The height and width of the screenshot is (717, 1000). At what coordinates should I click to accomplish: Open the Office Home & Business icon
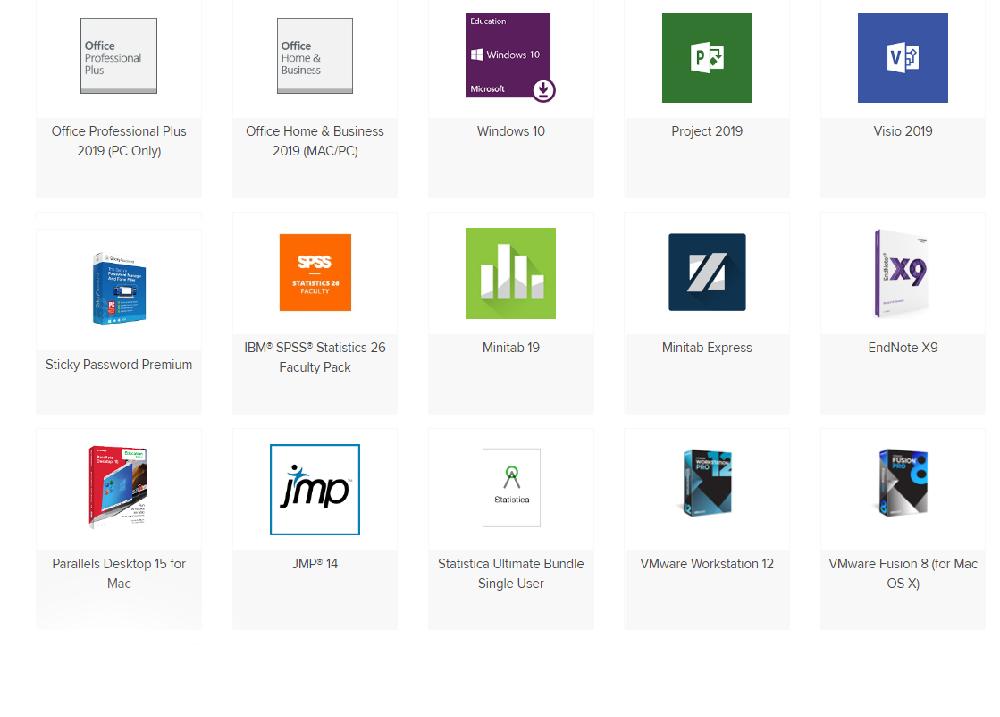pyautogui.click(x=314, y=56)
